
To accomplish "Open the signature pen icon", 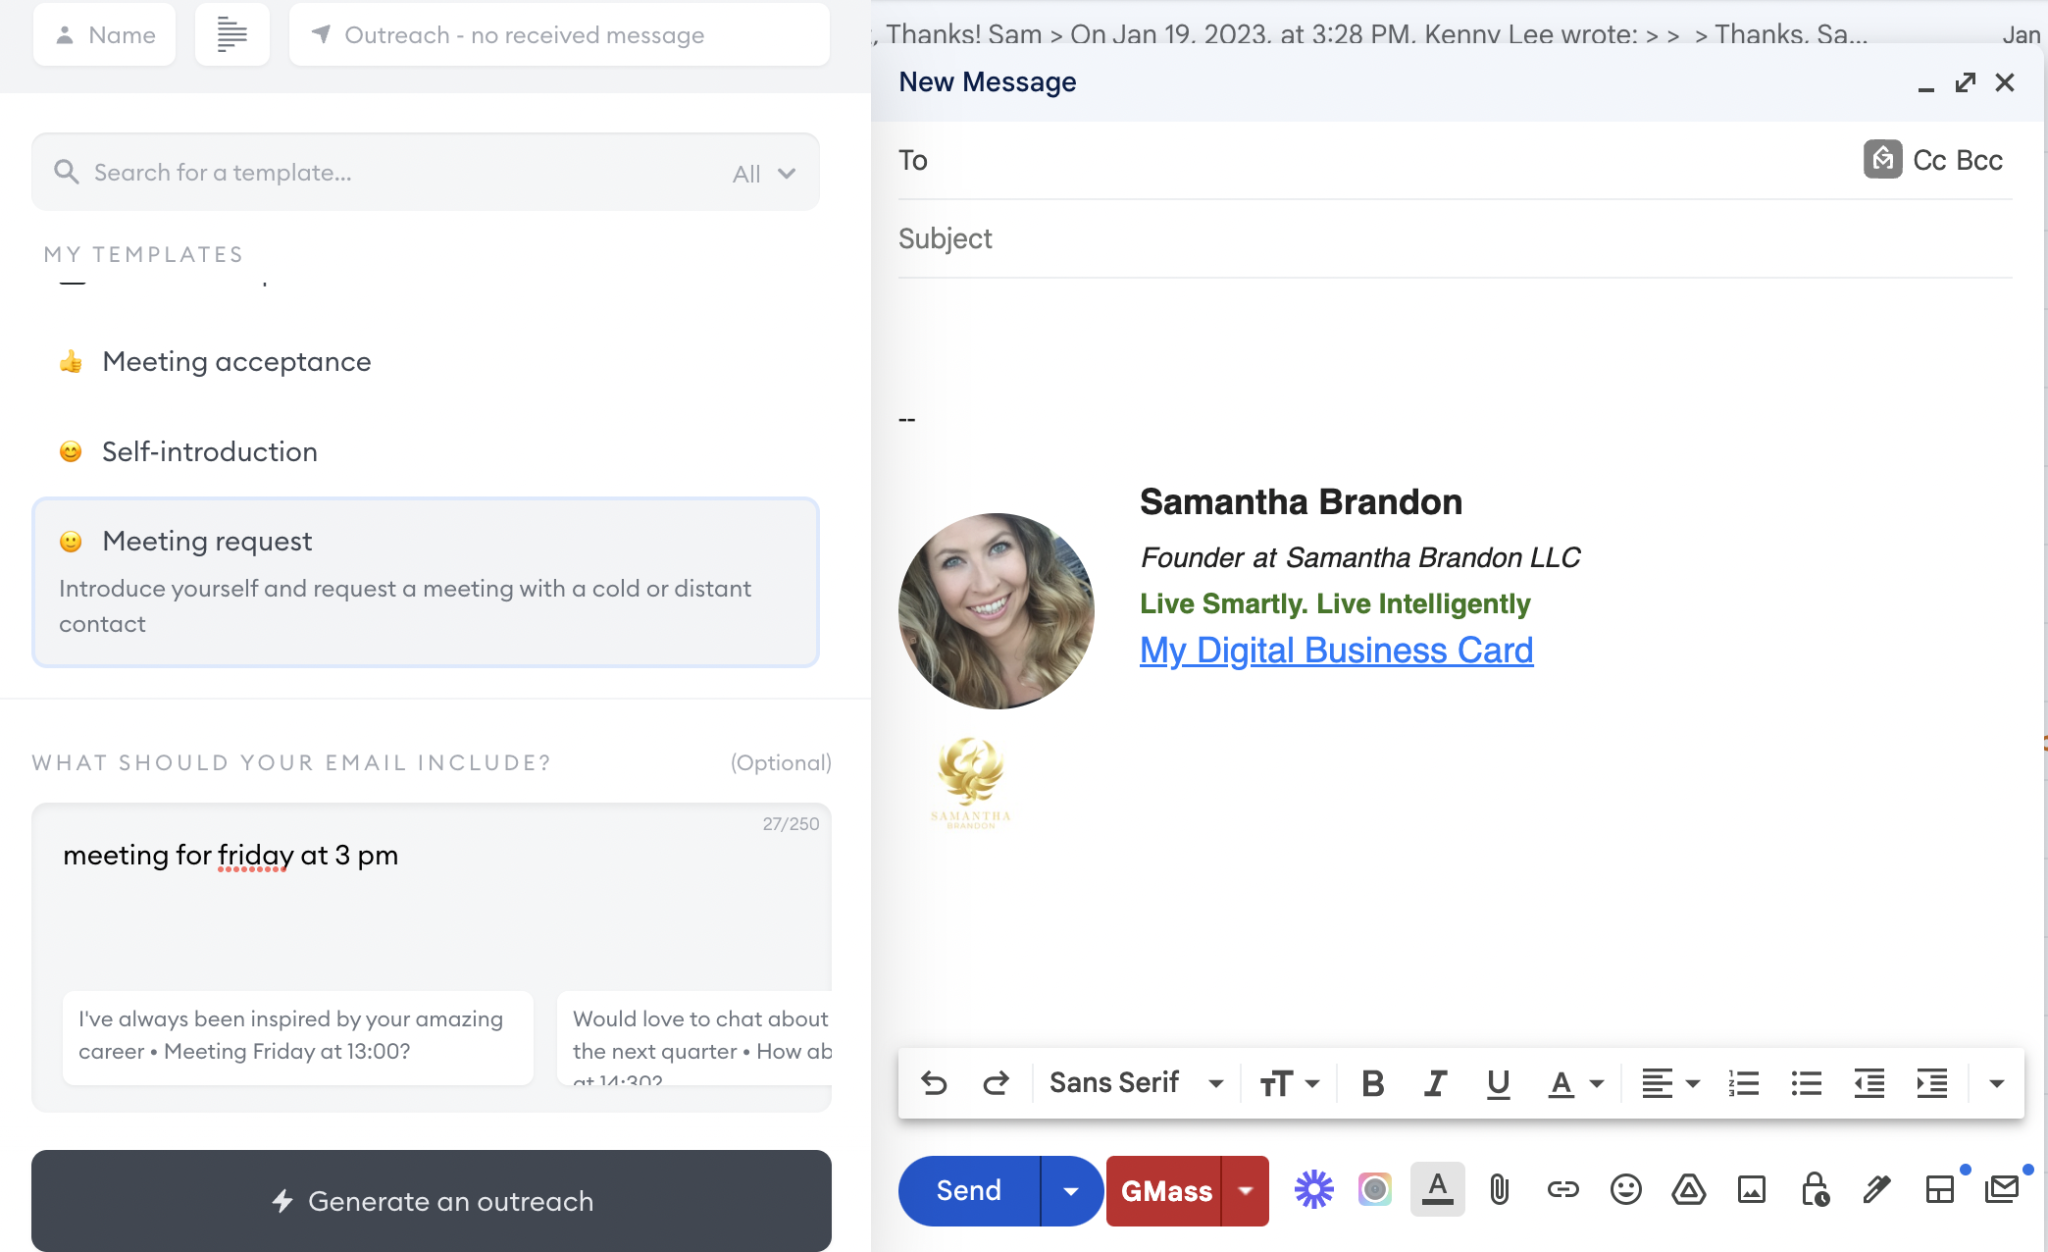I will [x=1875, y=1190].
